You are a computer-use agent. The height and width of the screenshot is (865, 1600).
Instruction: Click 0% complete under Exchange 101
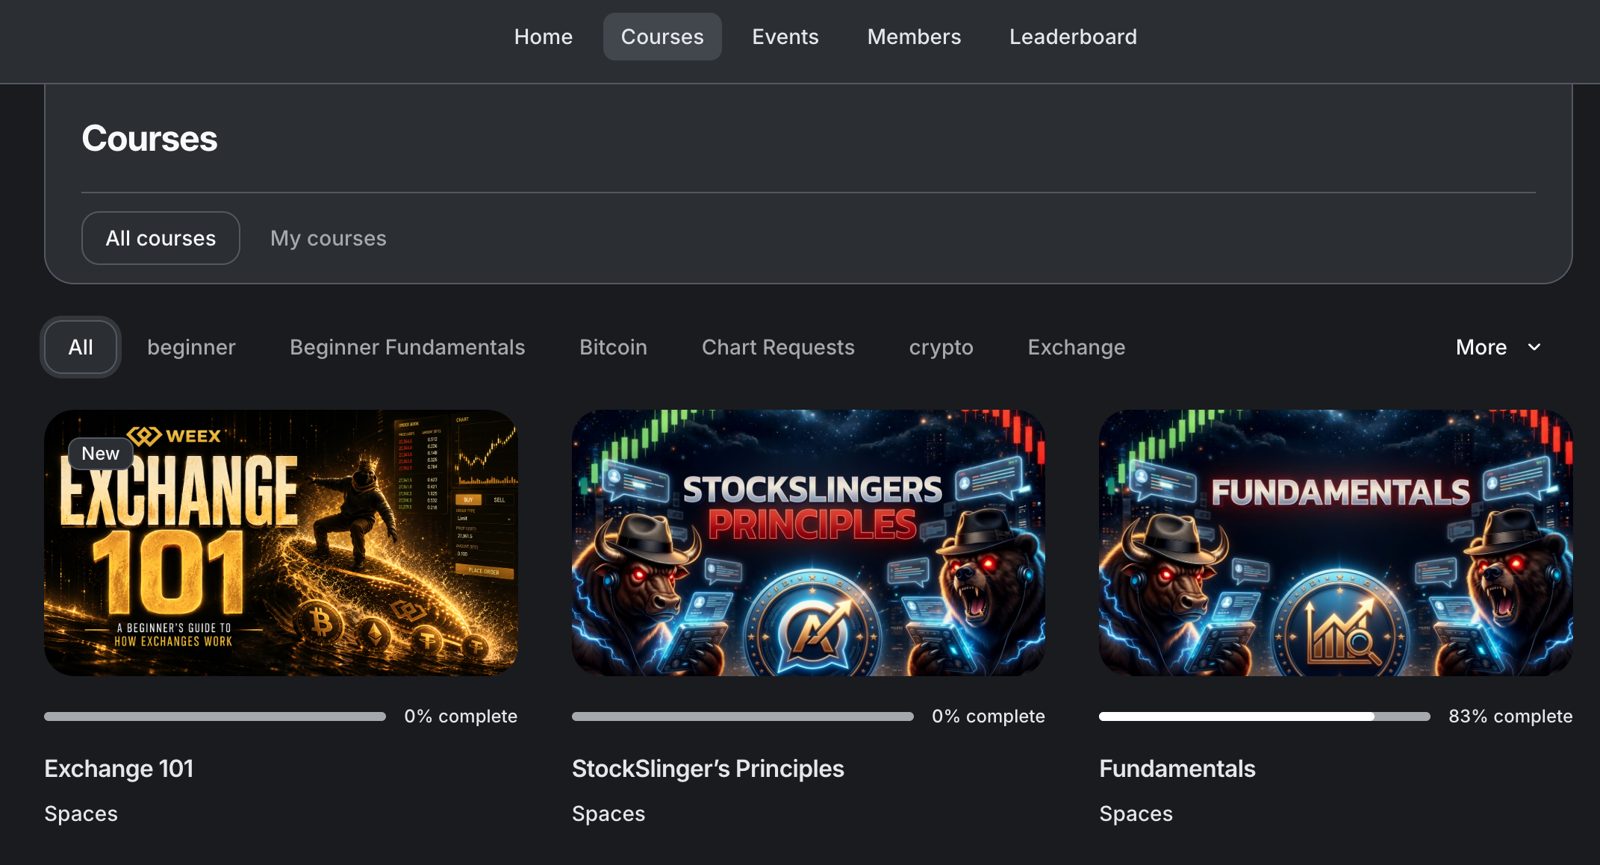(x=461, y=716)
